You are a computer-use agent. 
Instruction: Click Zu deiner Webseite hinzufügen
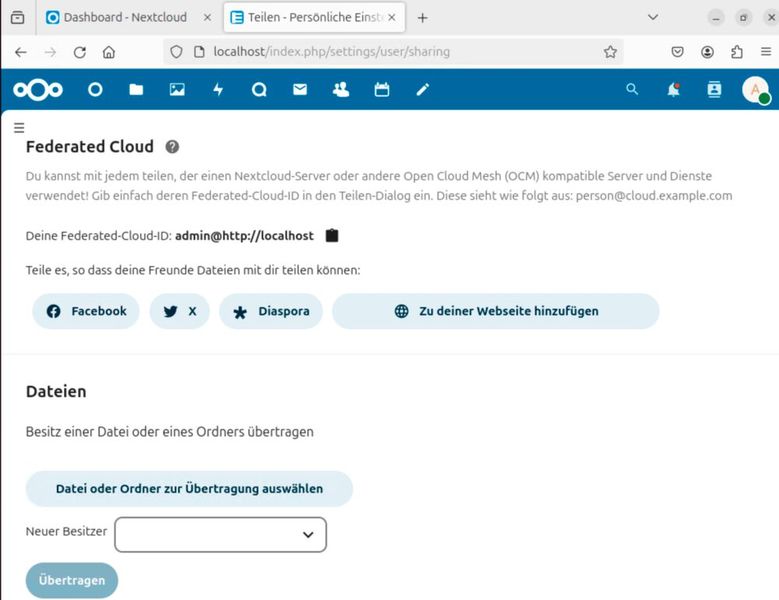pos(496,311)
